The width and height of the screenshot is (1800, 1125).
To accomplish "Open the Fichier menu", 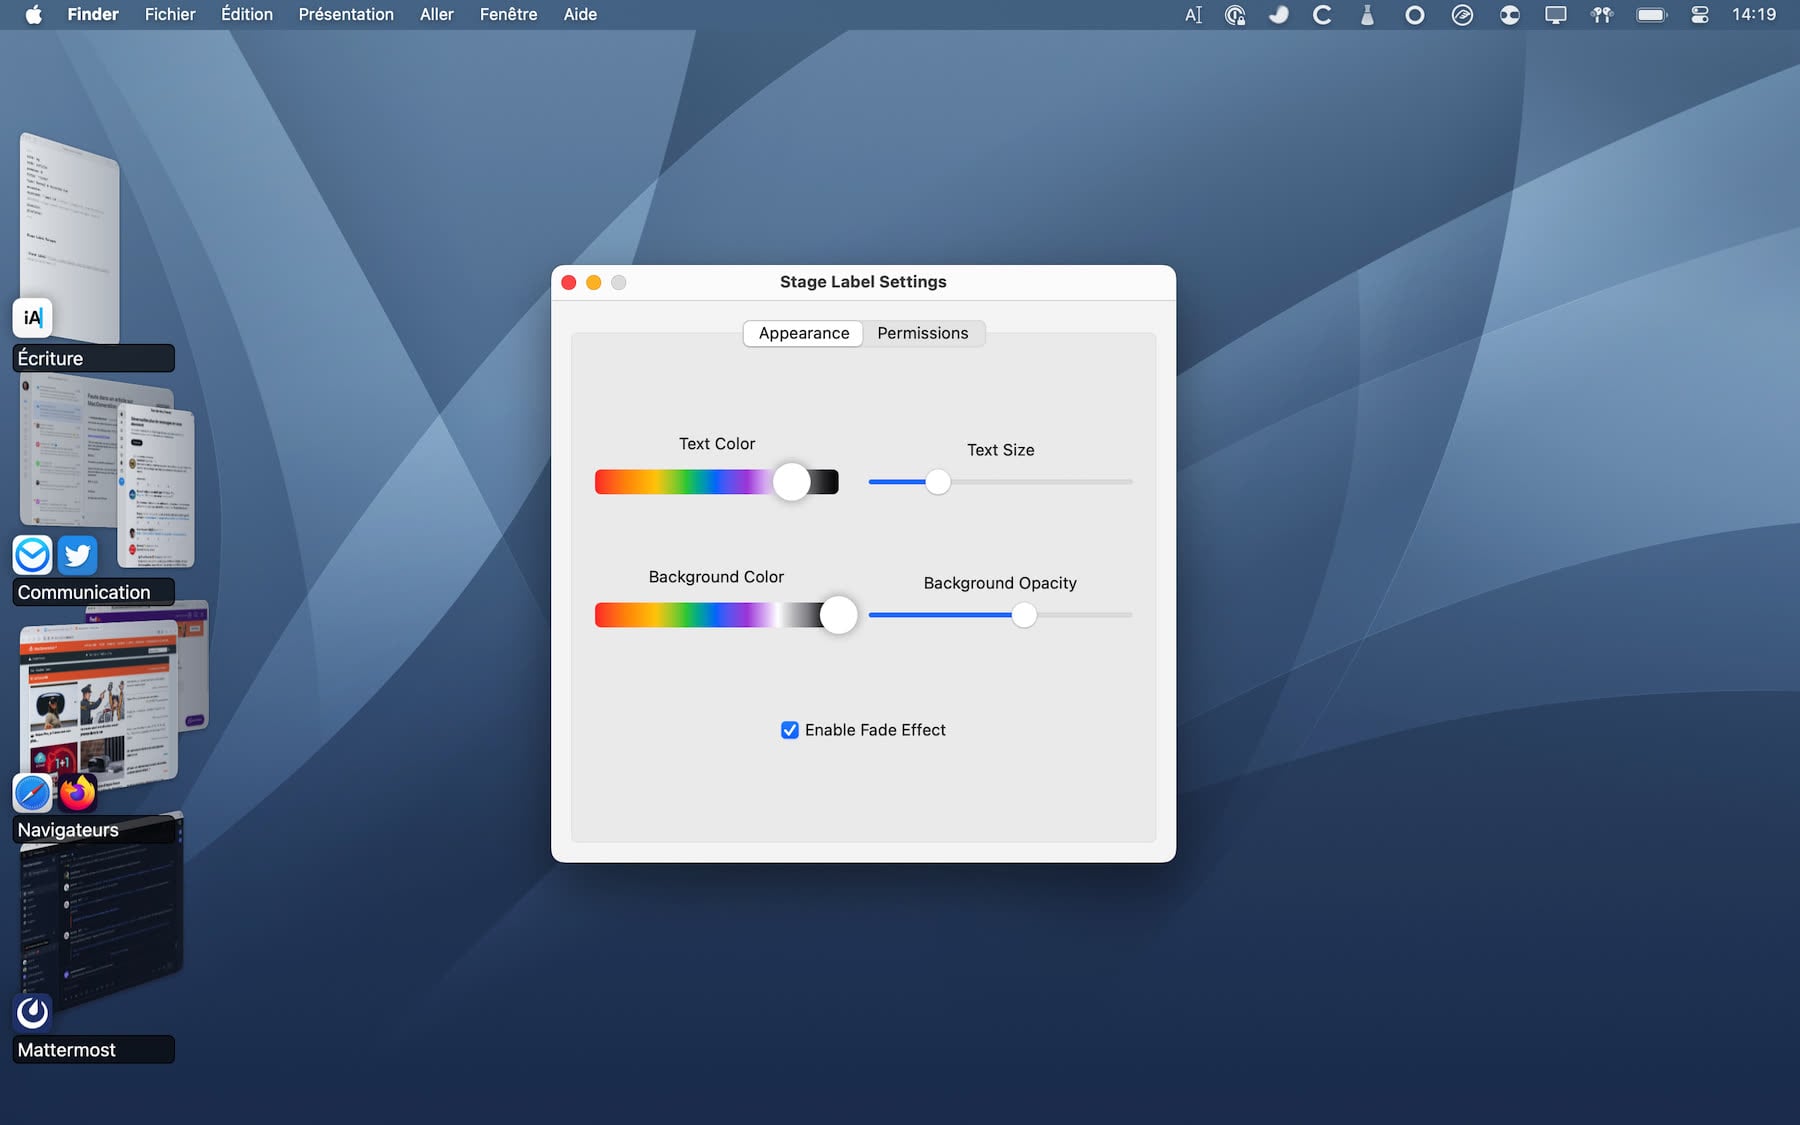I will [170, 14].
